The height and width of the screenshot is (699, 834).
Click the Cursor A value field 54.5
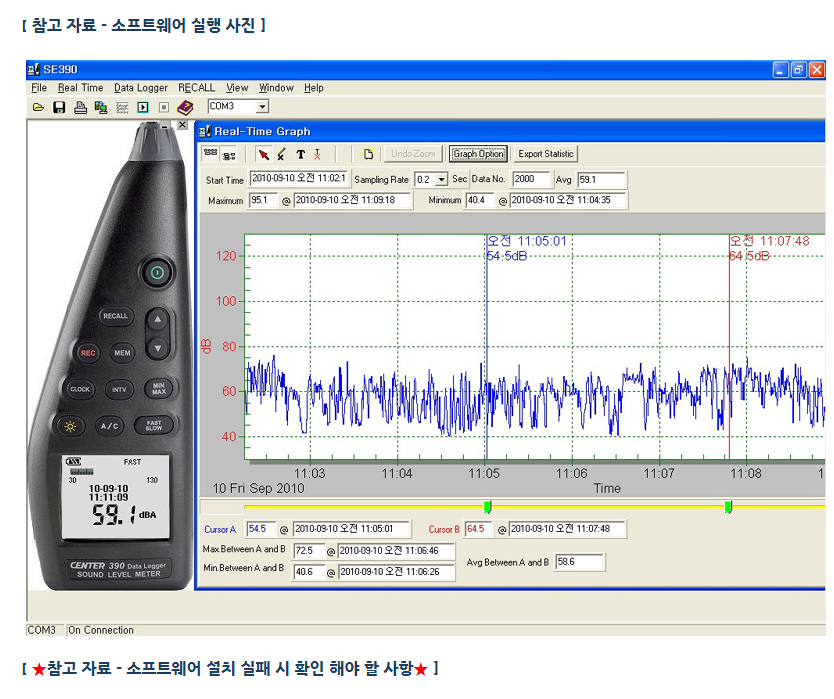[261, 529]
